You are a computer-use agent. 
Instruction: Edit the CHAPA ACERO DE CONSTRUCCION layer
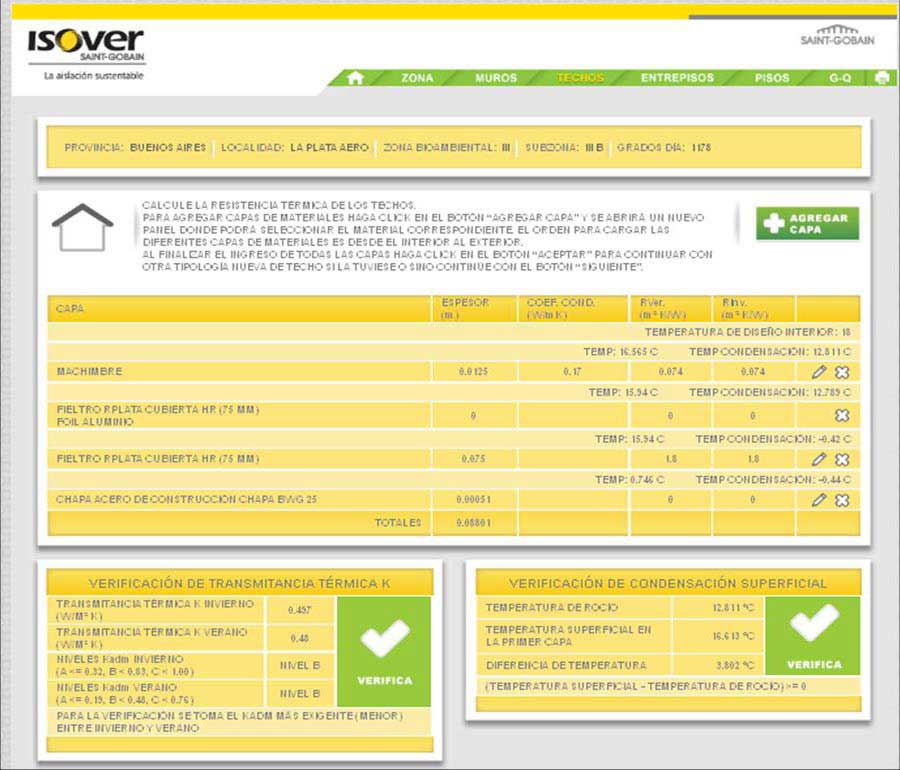(x=819, y=500)
